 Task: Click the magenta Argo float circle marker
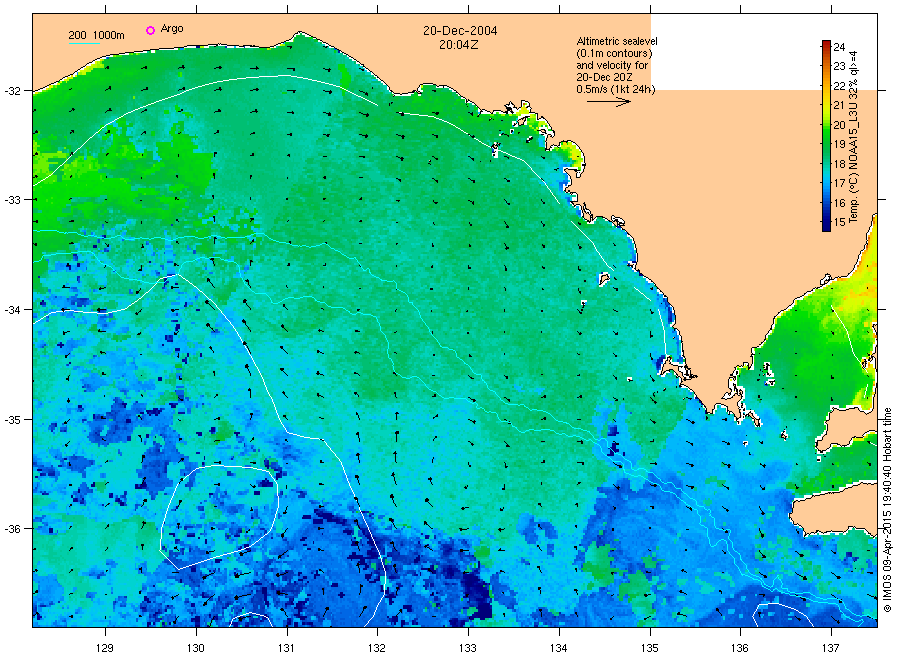click(150, 30)
